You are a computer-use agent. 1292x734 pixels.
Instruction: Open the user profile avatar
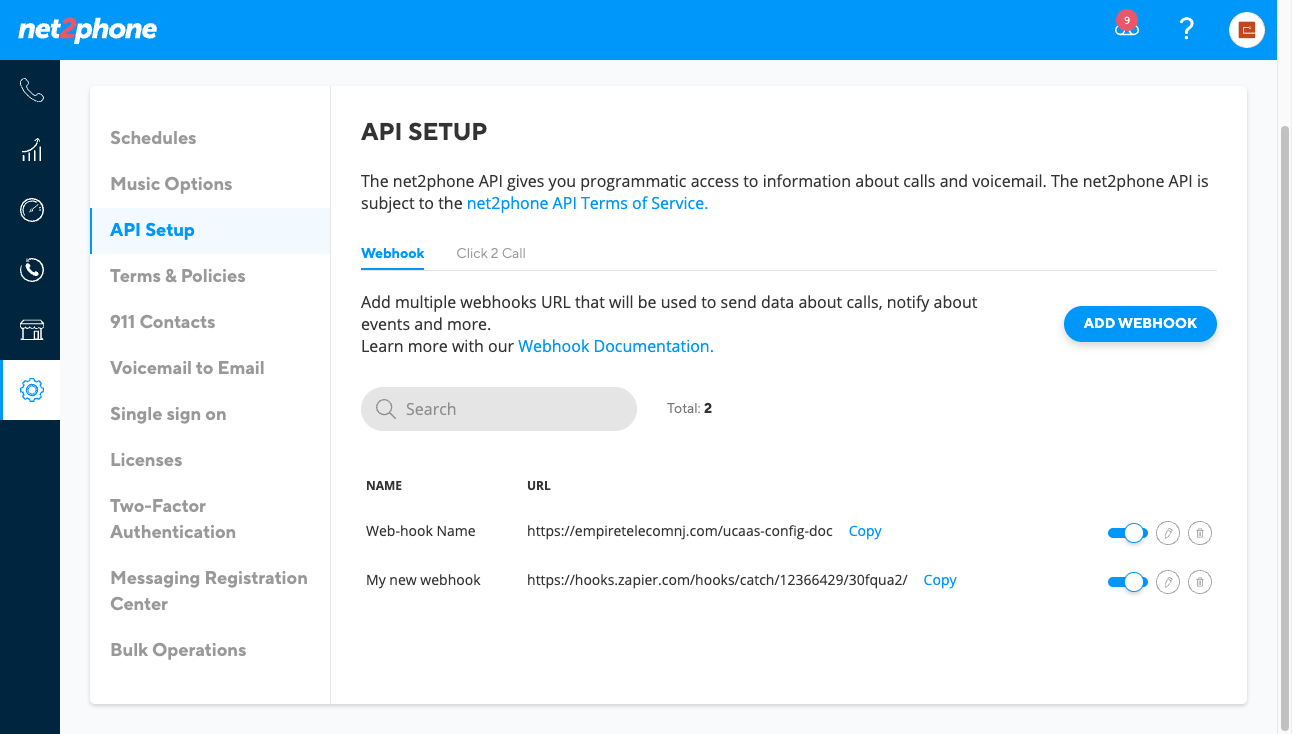1247,30
